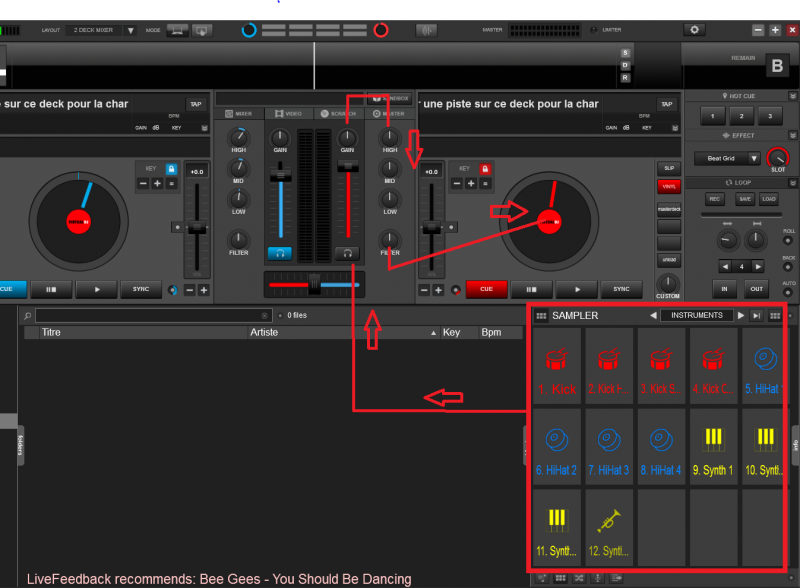
Task: Trigger the Kick 1 sampler pad
Action: 555,367
